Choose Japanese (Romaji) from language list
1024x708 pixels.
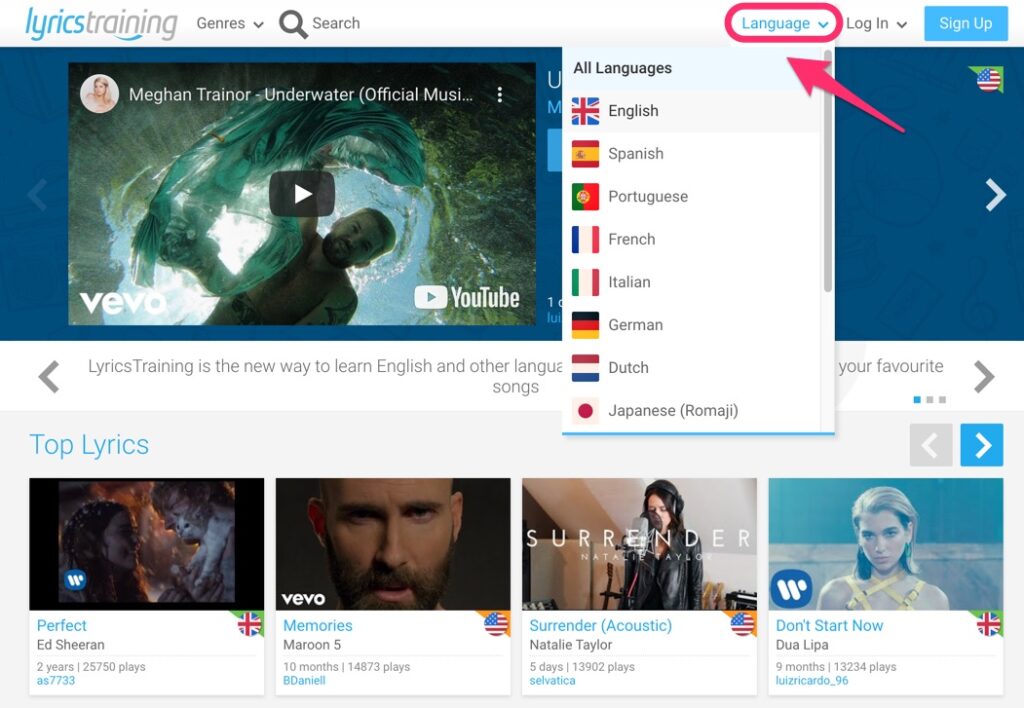[x=672, y=410]
